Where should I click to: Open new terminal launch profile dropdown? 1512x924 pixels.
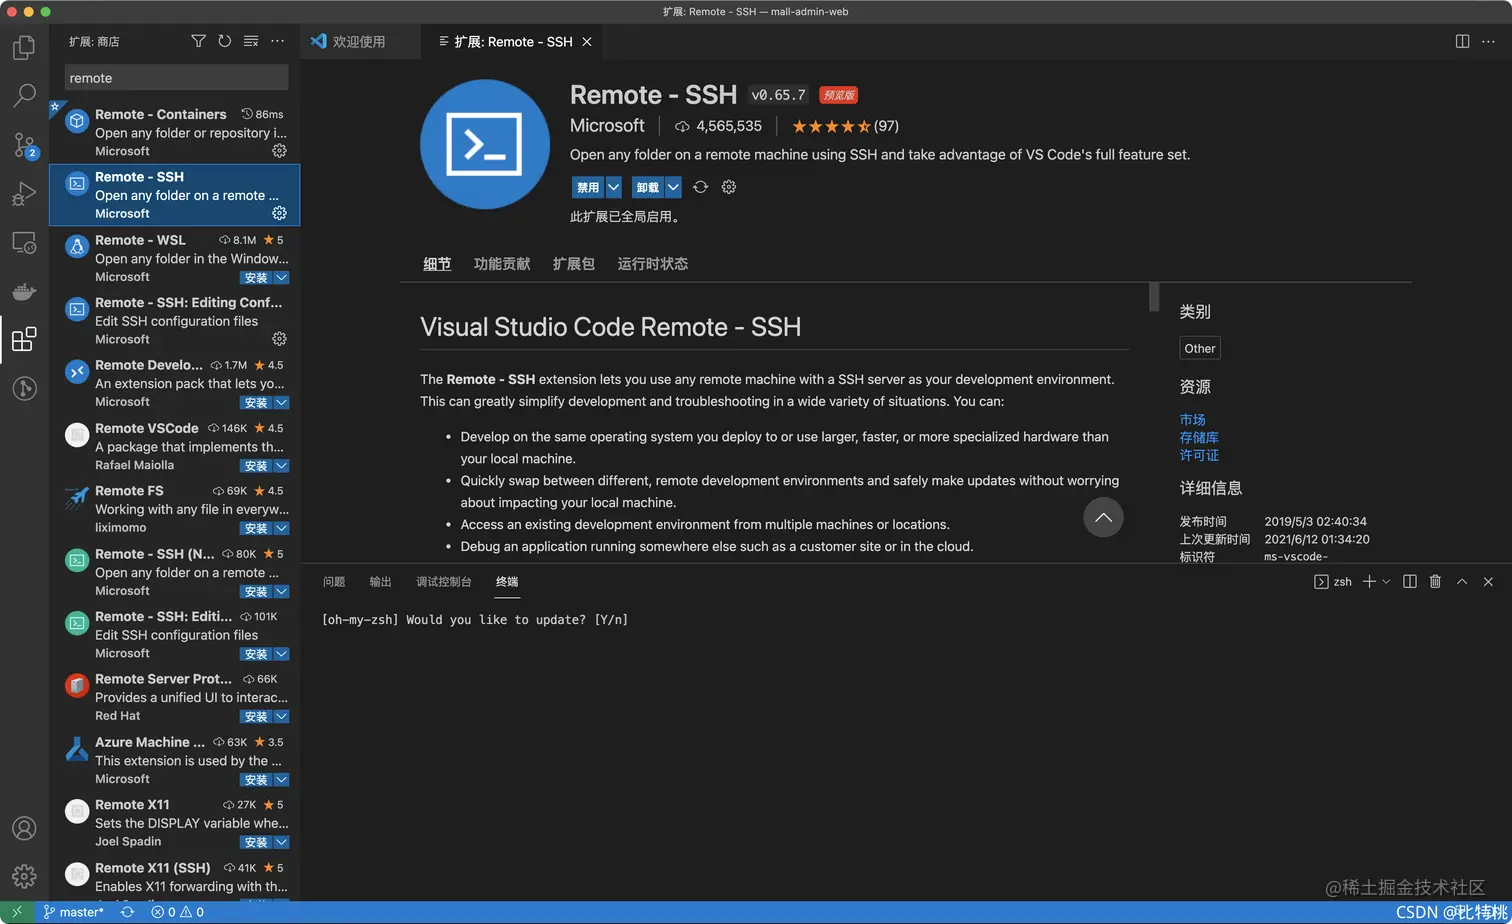[x=1386, y=581]
